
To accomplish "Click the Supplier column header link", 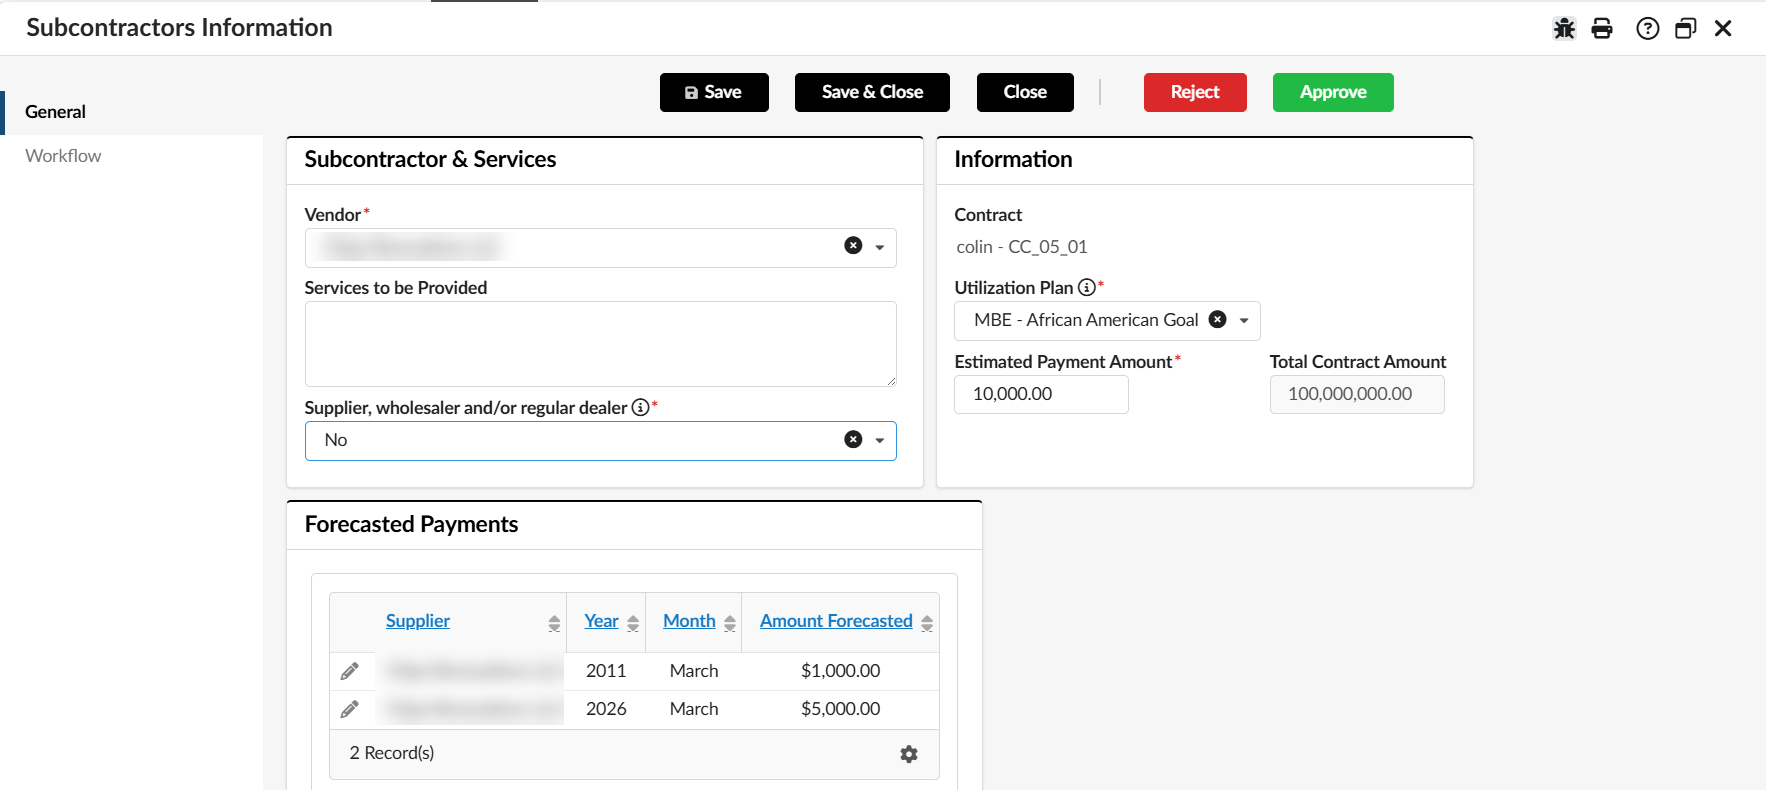I will click(418, 621).
